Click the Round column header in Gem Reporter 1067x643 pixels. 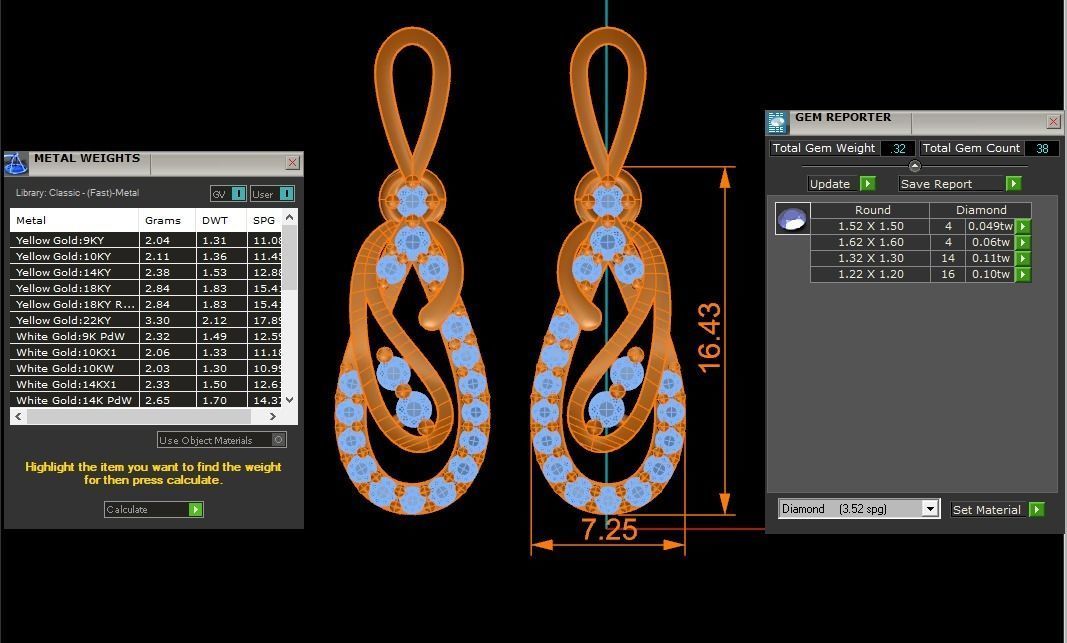[872, 210]
